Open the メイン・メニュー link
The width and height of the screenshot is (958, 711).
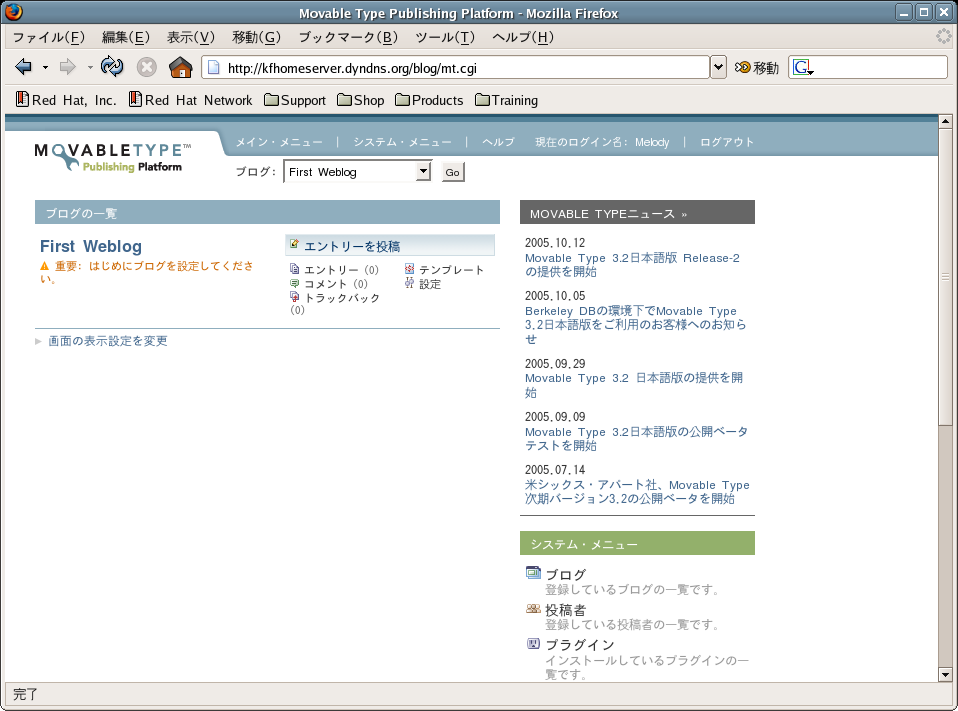279,142
